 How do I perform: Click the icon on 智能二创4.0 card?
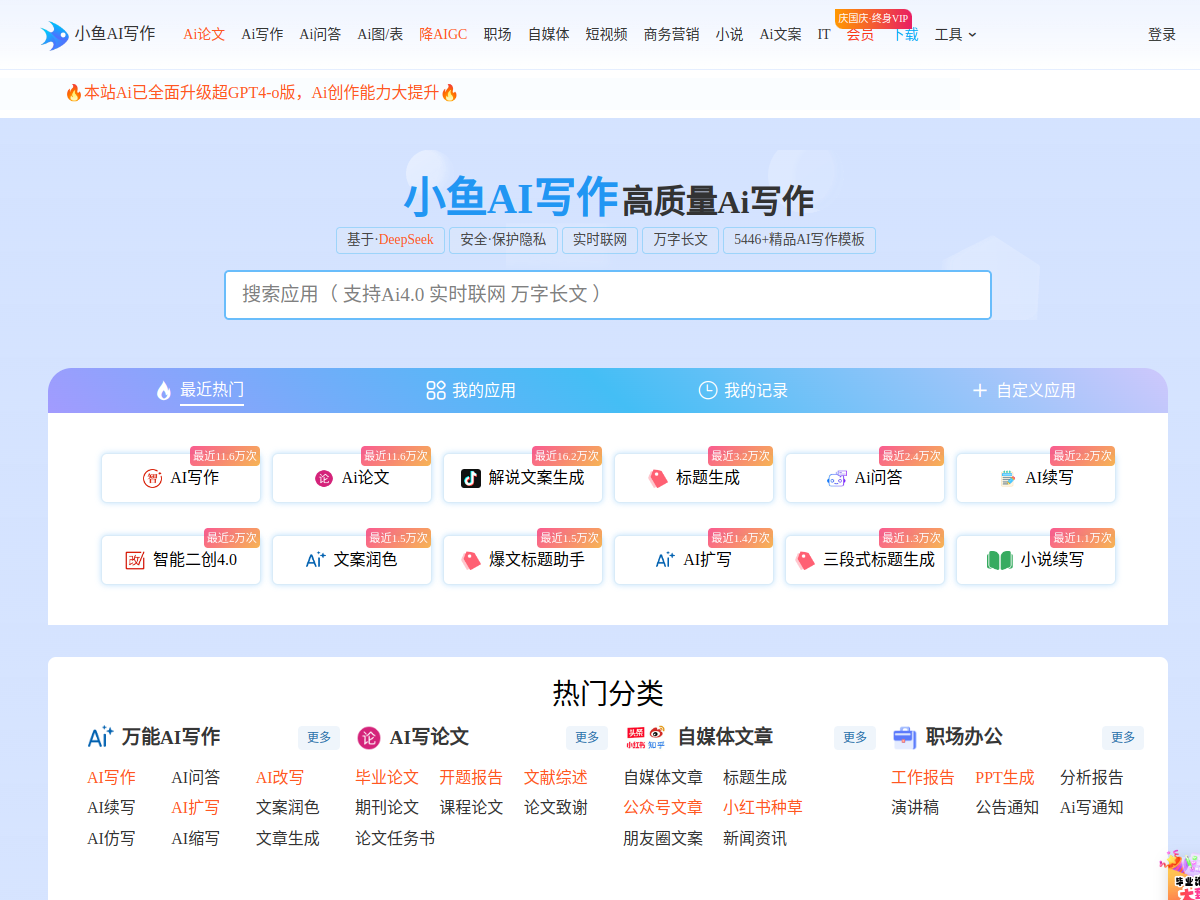tap(135, 560)
